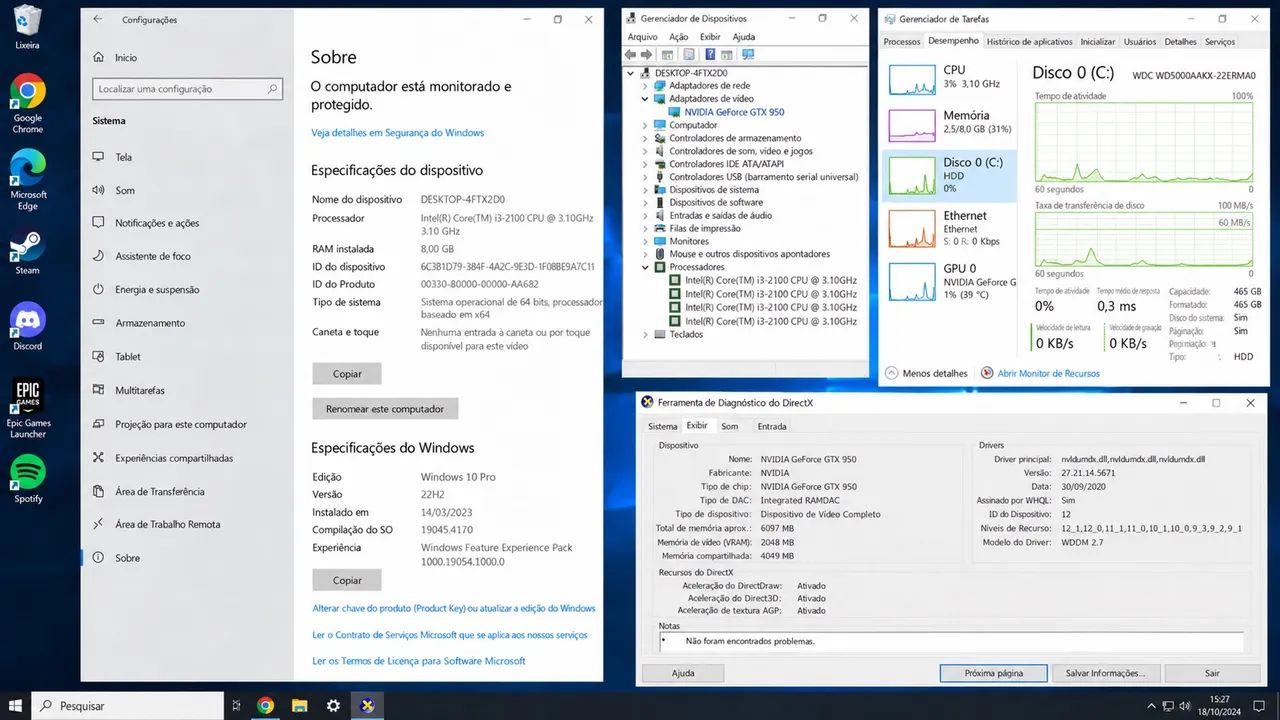Viewport: 1280px width, 720px height.
Task: Switch to the Som tab in DirectX tool
Action: pos(730,426)
